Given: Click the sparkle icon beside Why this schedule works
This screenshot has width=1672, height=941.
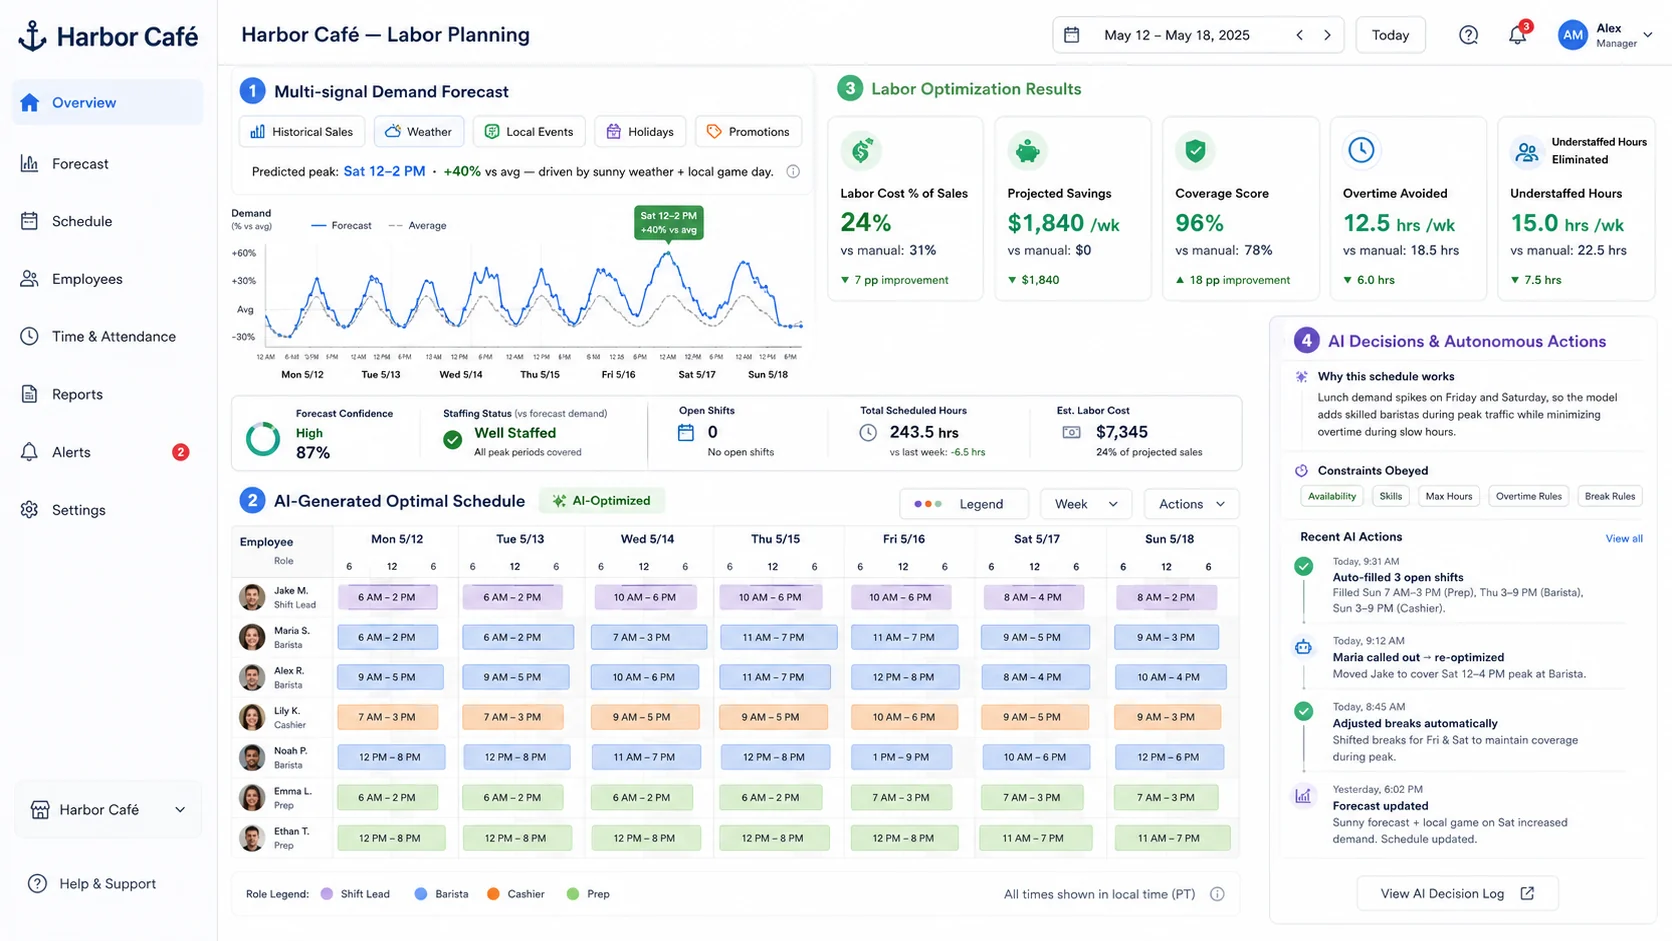Looking at the screenshot, I should (1301, 377).
